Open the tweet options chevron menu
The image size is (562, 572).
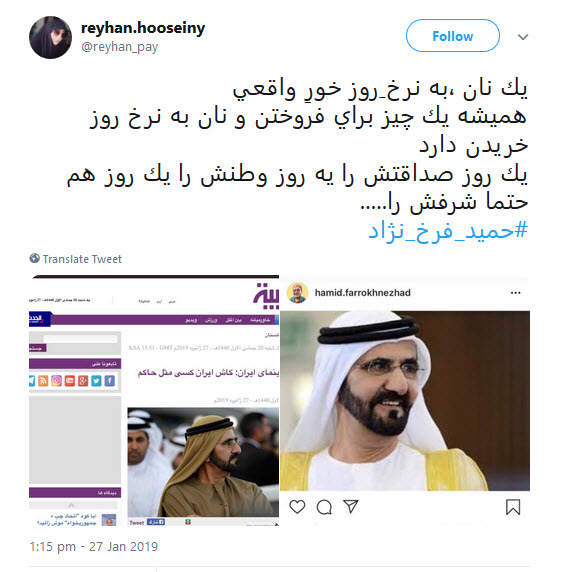tap(523, 37)
